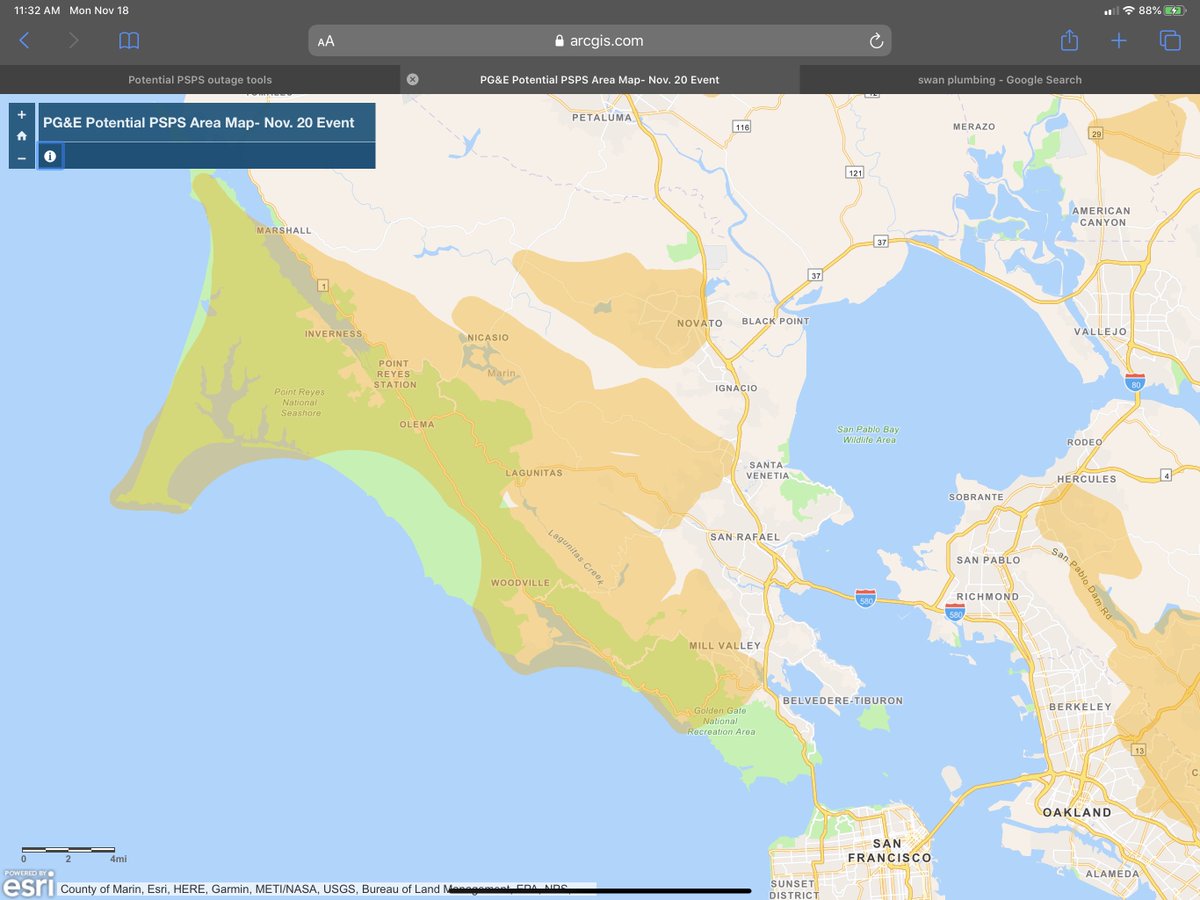Tap the Highway 4 shield near Hercules
The height and width of the screenshot is (900, 1200).
1166,475
